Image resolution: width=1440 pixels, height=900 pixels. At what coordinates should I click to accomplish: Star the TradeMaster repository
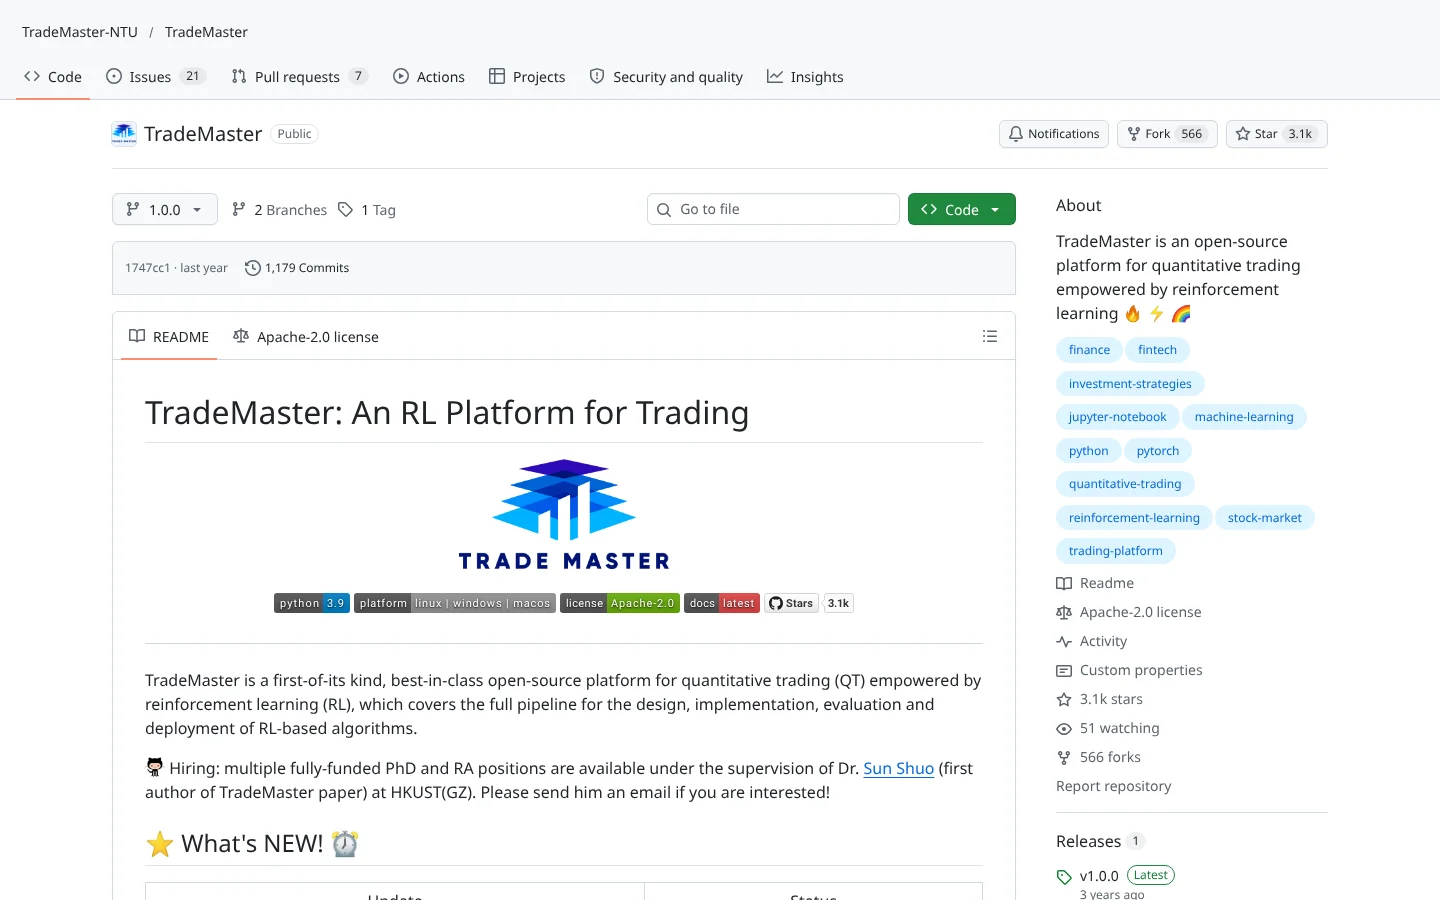point(1277,134)
